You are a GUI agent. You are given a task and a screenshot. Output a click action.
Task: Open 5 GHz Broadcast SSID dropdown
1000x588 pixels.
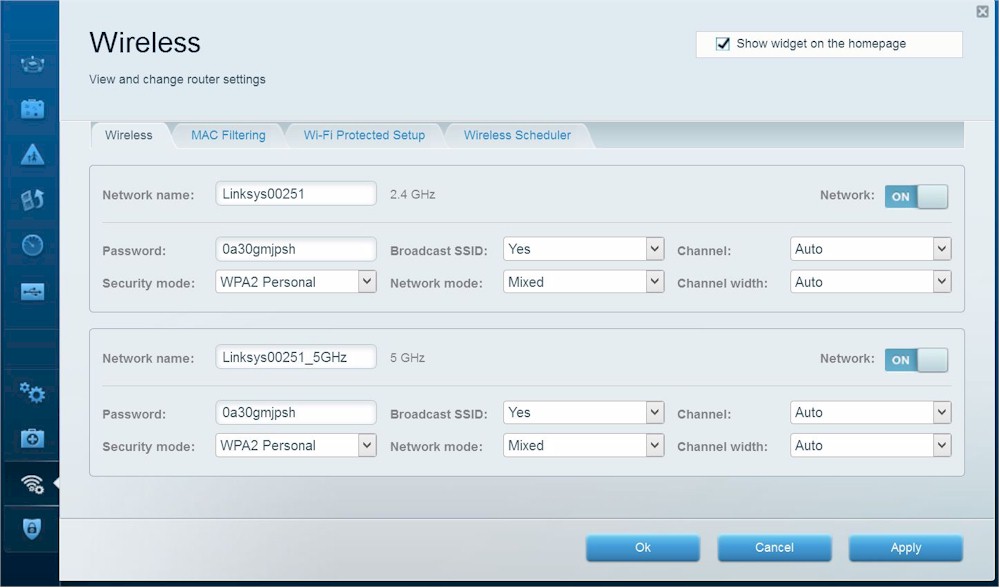[x=584, y=412]
